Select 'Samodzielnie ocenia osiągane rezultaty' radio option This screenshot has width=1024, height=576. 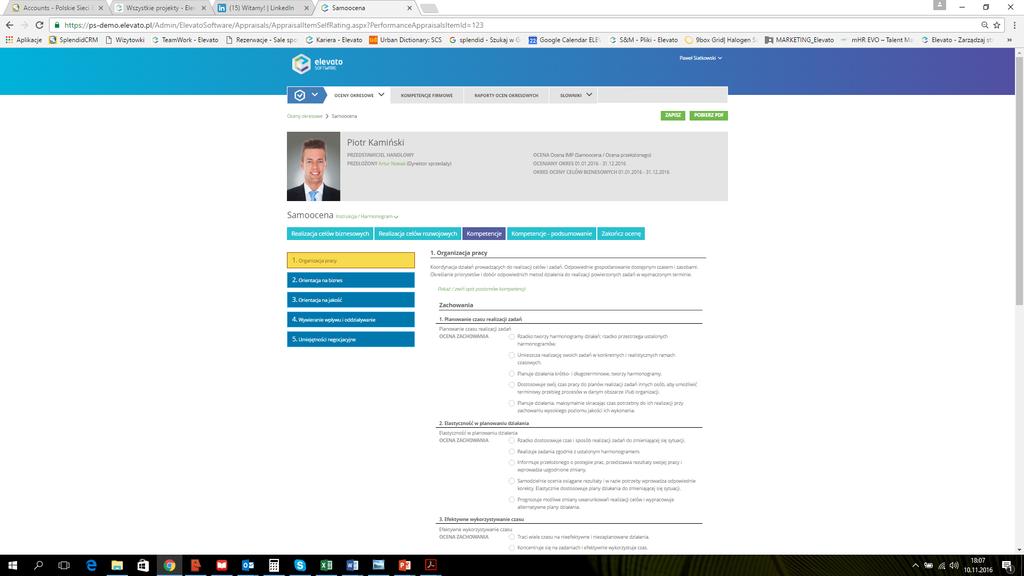click(512, 481)
